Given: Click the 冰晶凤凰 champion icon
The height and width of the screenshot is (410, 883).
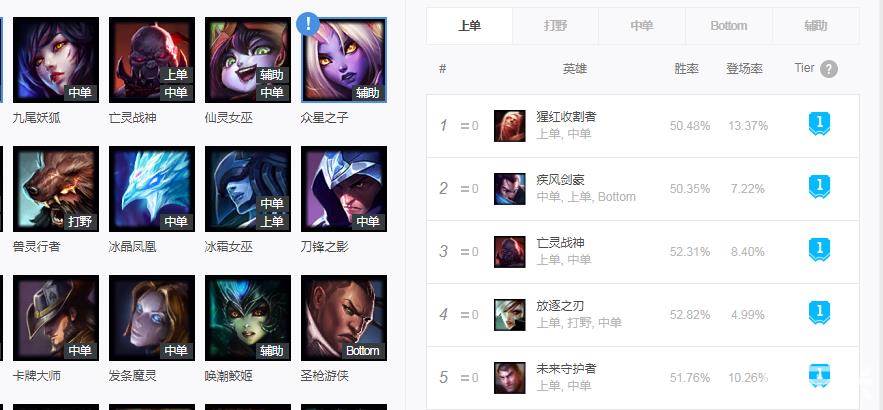Looking at the screenshot, I should pyautogui.click(x=152, y=189).
